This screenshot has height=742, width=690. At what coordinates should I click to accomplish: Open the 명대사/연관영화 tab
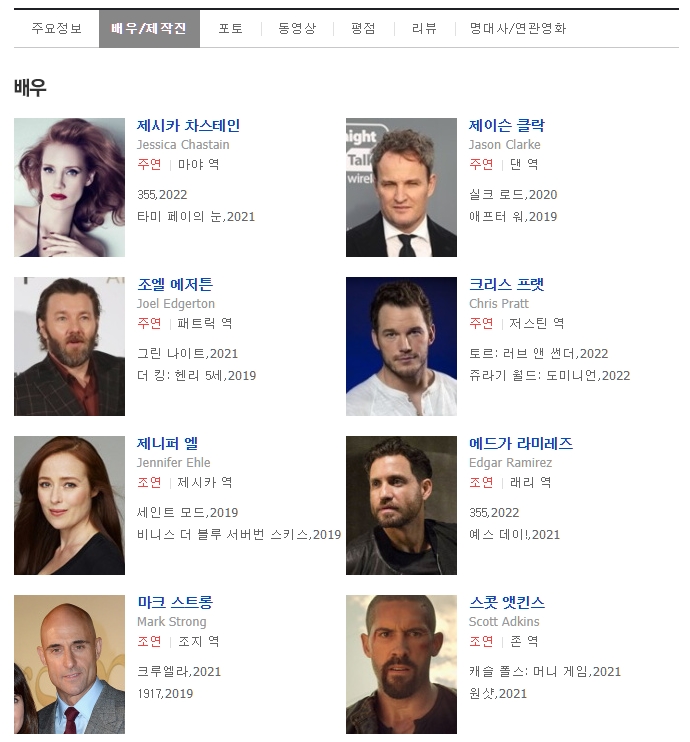click(518, 28)
